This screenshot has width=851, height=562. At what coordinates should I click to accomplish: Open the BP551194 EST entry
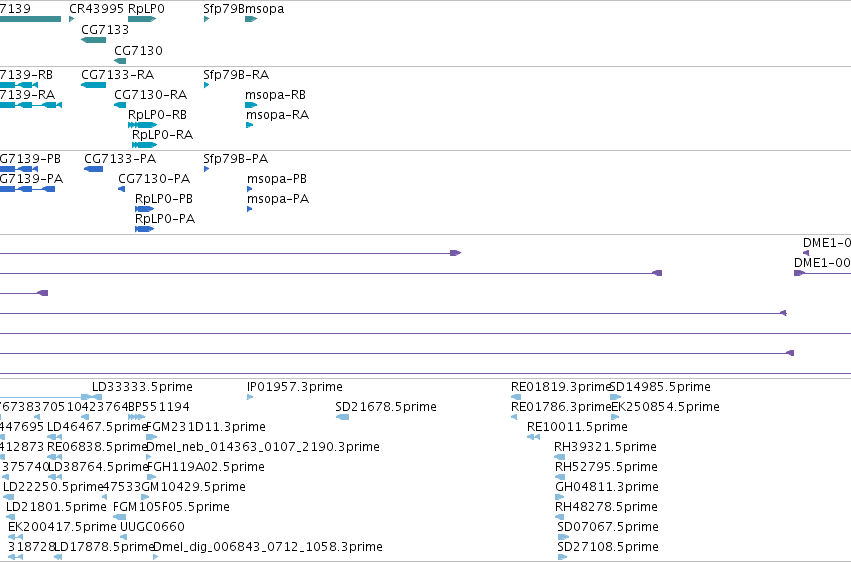click(x=158, y=407)
